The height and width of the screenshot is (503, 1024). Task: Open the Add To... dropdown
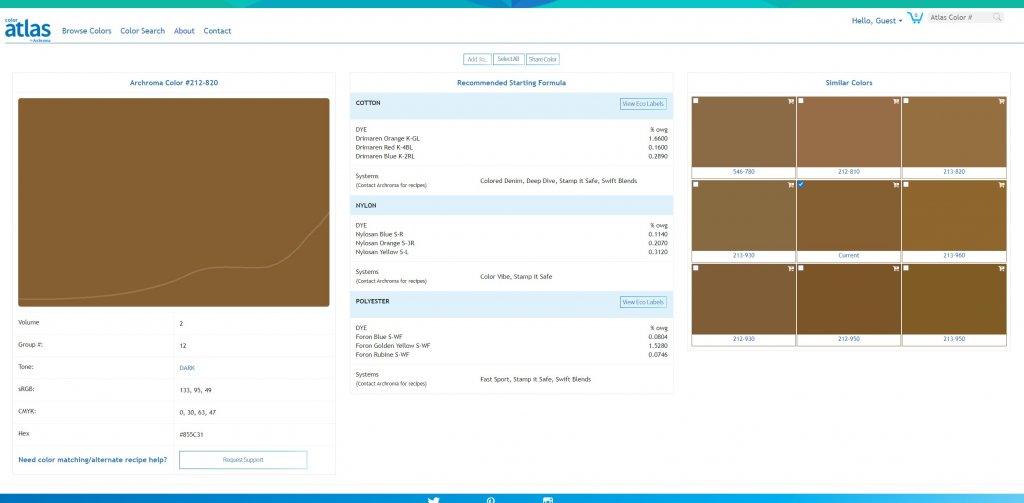(477, 60)
